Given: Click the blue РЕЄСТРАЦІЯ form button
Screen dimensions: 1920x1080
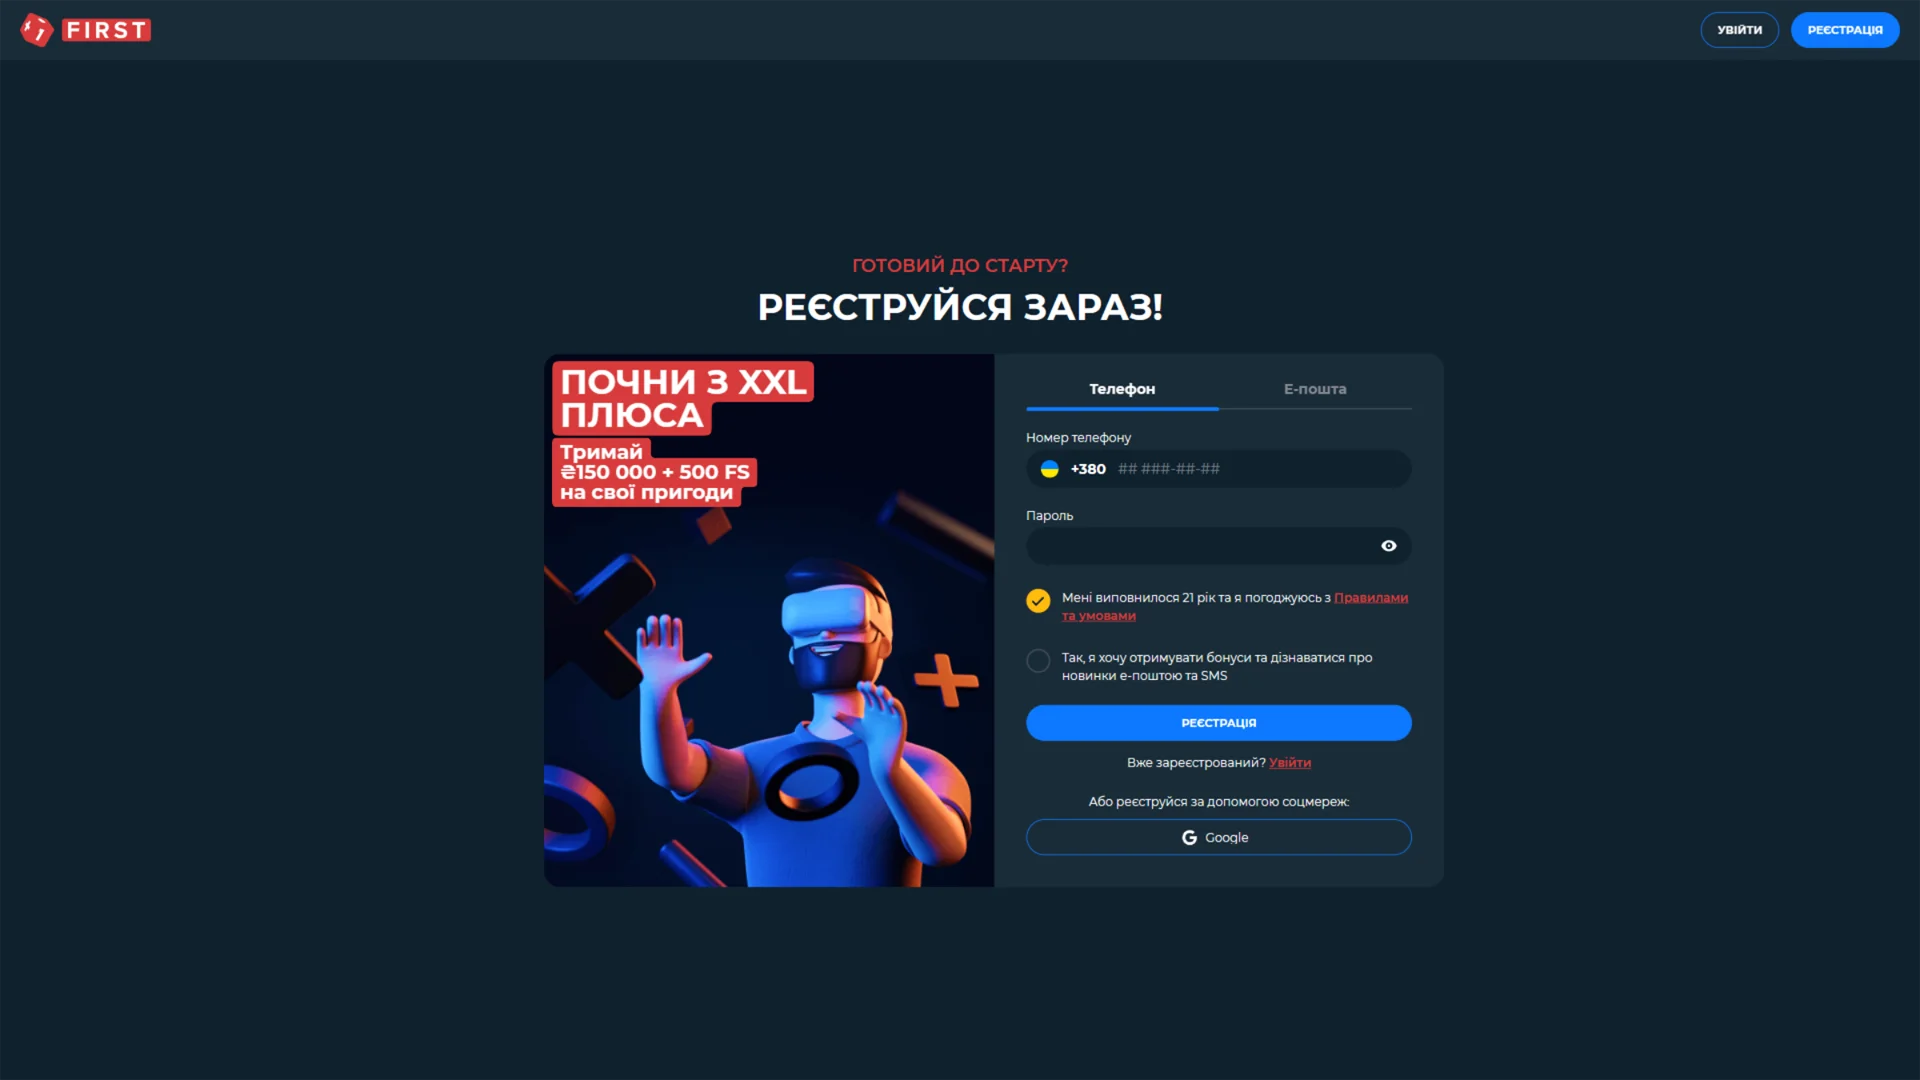Looking at the screenshot, I should pyautogui.click(x=1218, y=723).
